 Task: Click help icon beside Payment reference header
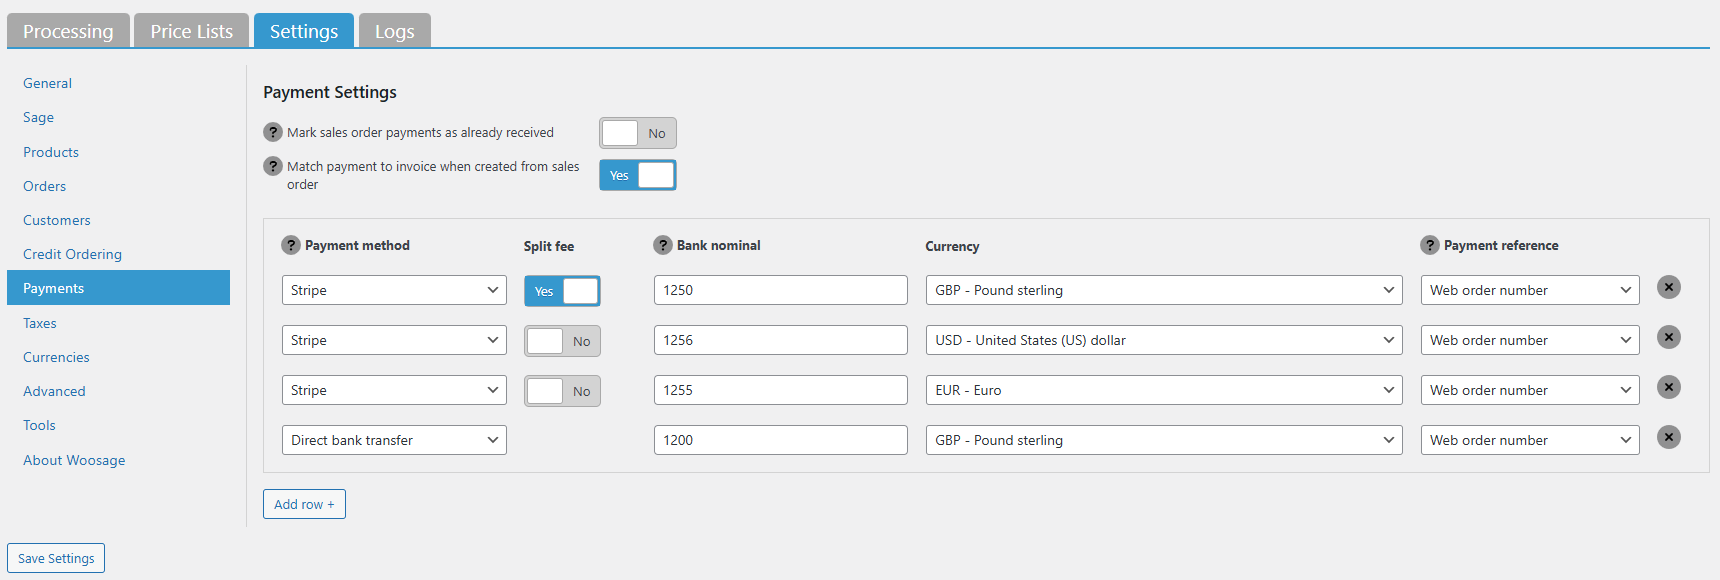coord(1430,245)
